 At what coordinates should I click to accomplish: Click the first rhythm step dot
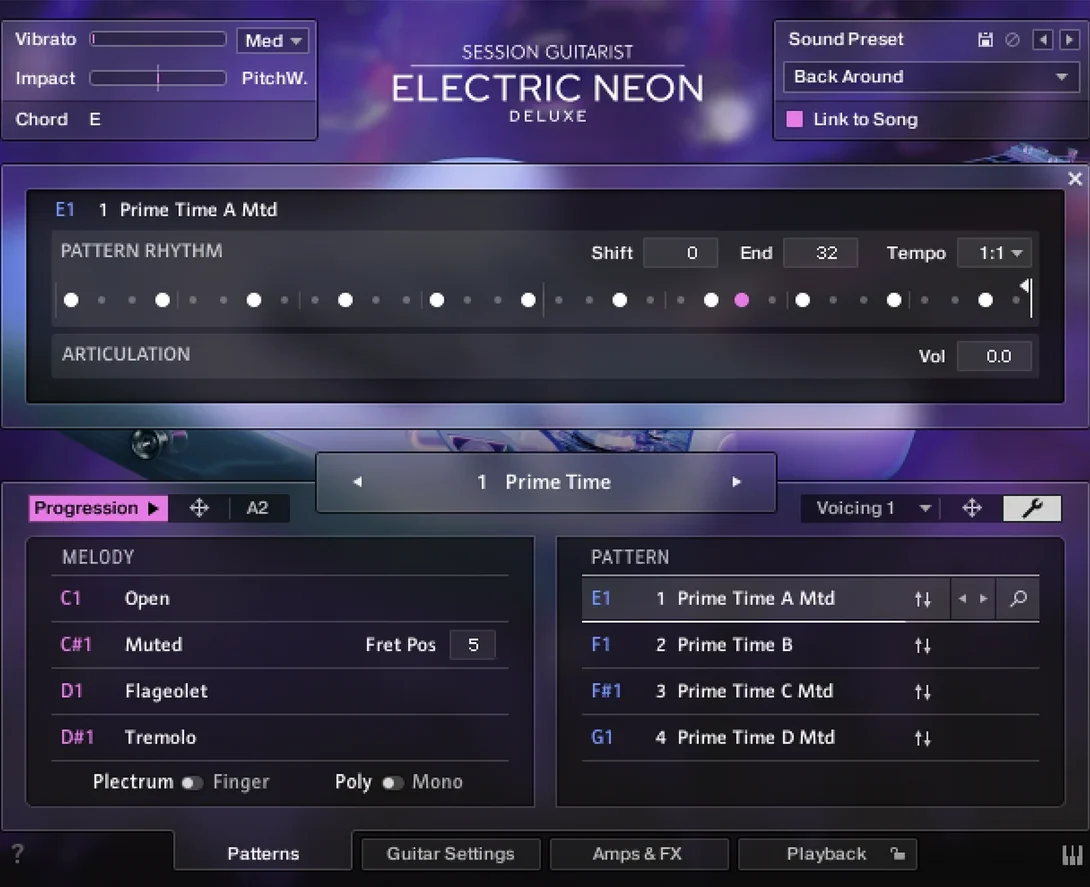click(x=71, y=300)
